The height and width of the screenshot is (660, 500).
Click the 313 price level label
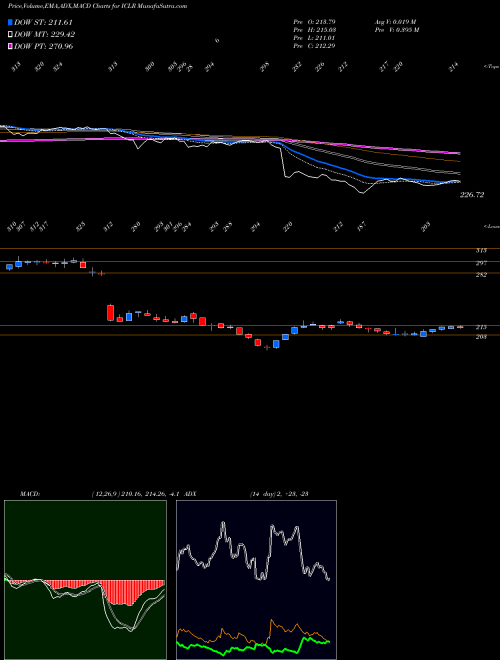(481, 250)
